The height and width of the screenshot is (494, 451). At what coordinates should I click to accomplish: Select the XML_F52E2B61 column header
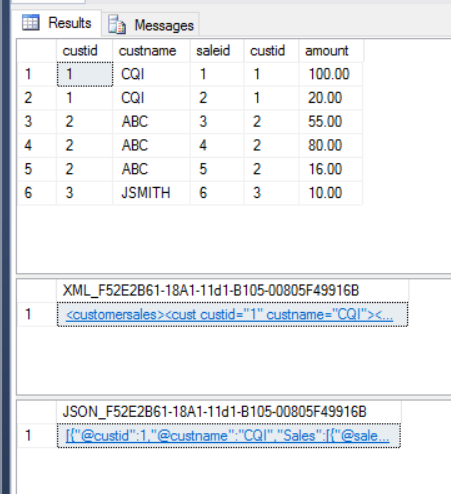[x=233, y=291]
